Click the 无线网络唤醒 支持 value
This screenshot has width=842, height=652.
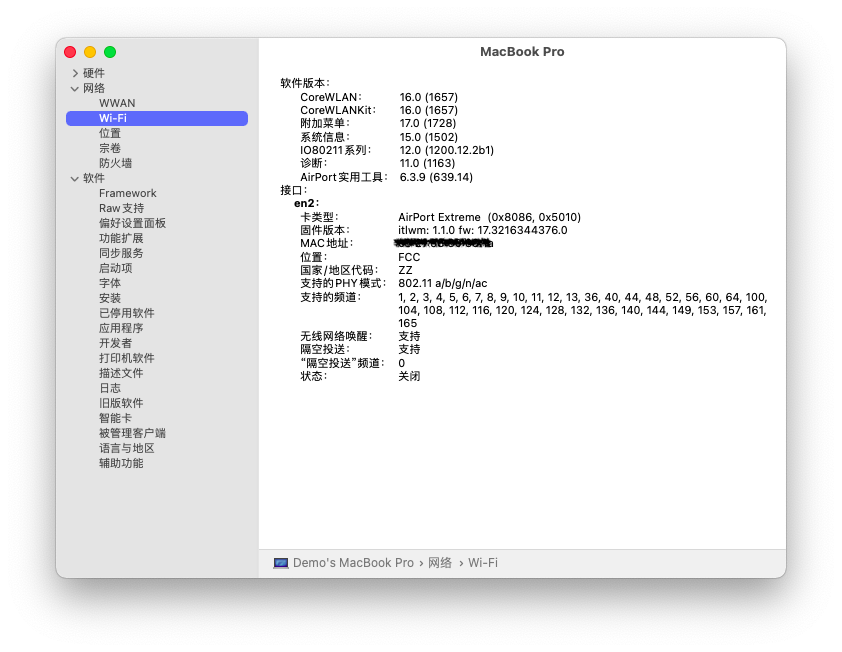409,336
